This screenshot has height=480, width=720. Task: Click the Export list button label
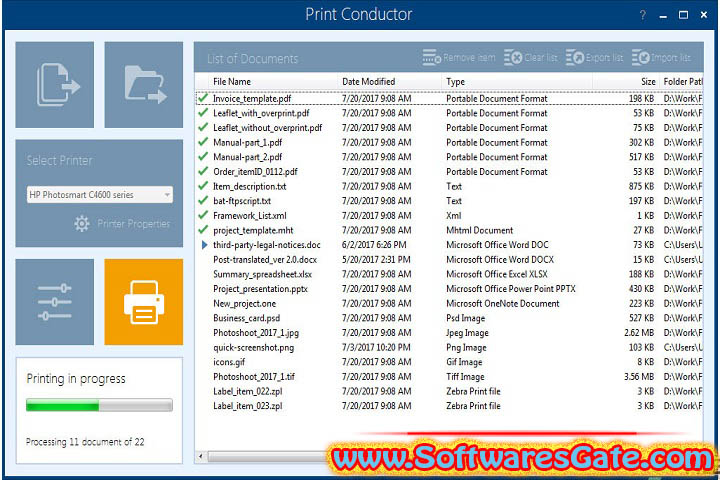[x=604, y=58]
